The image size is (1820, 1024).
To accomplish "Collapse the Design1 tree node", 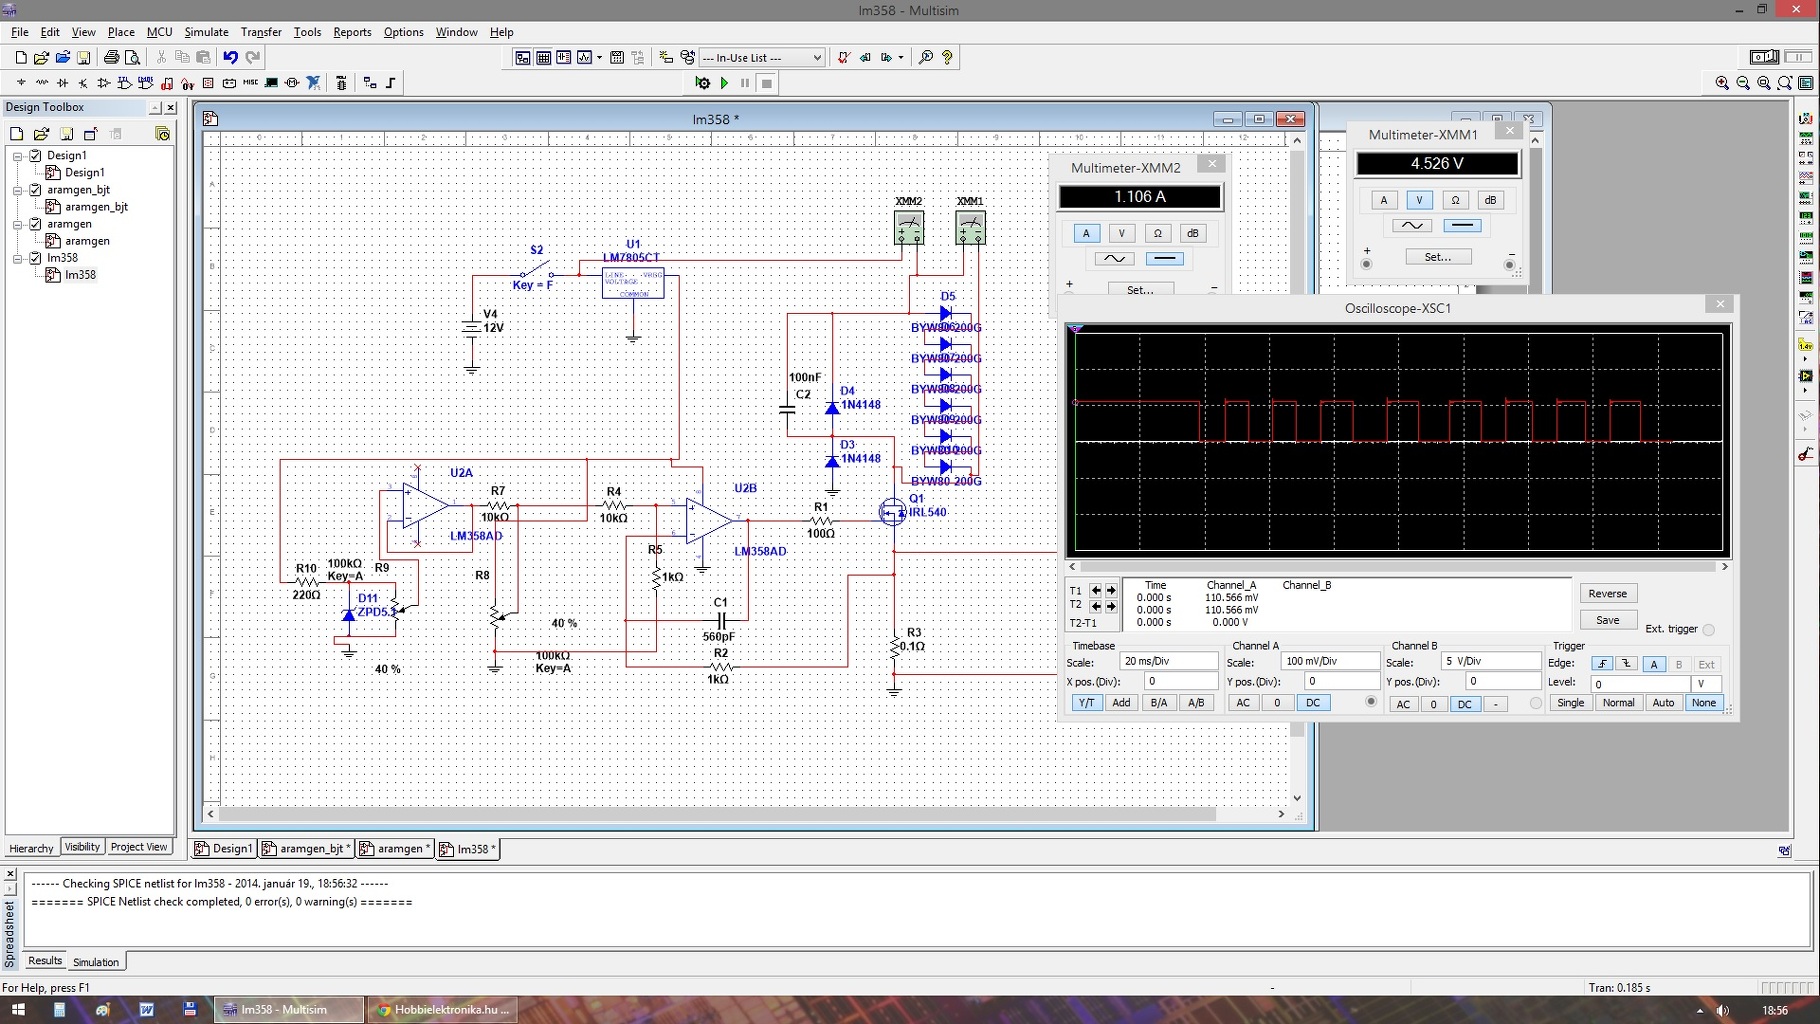I will tap(17, 156).
